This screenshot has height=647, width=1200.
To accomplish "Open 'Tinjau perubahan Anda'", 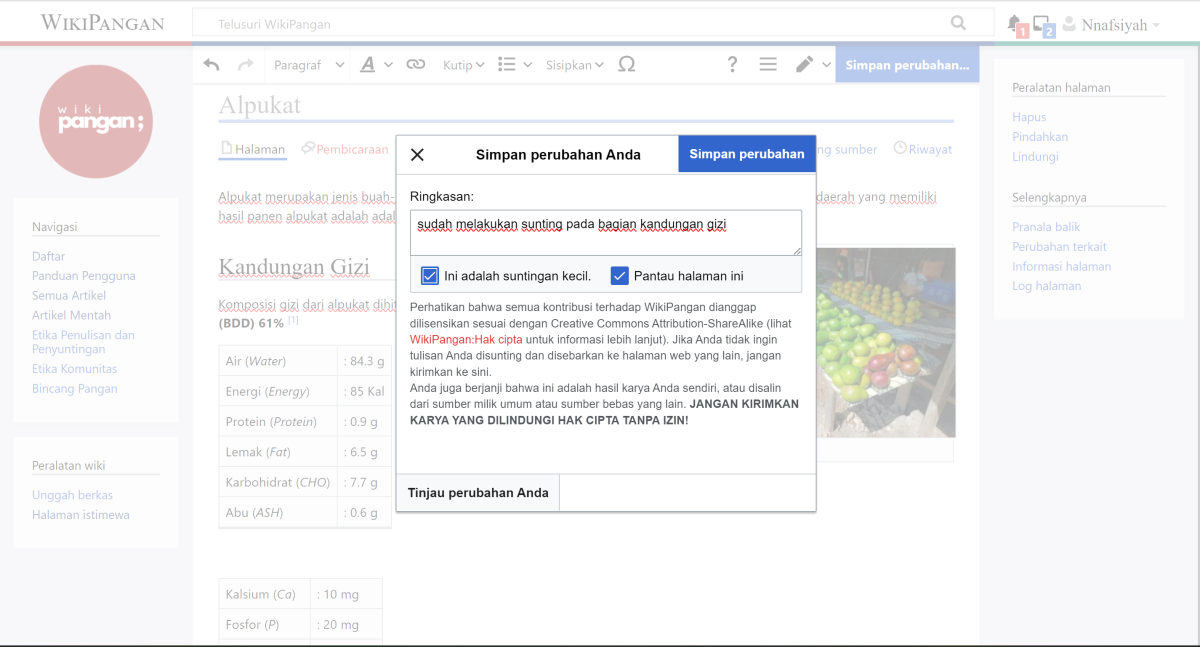I will coord(477,492).
